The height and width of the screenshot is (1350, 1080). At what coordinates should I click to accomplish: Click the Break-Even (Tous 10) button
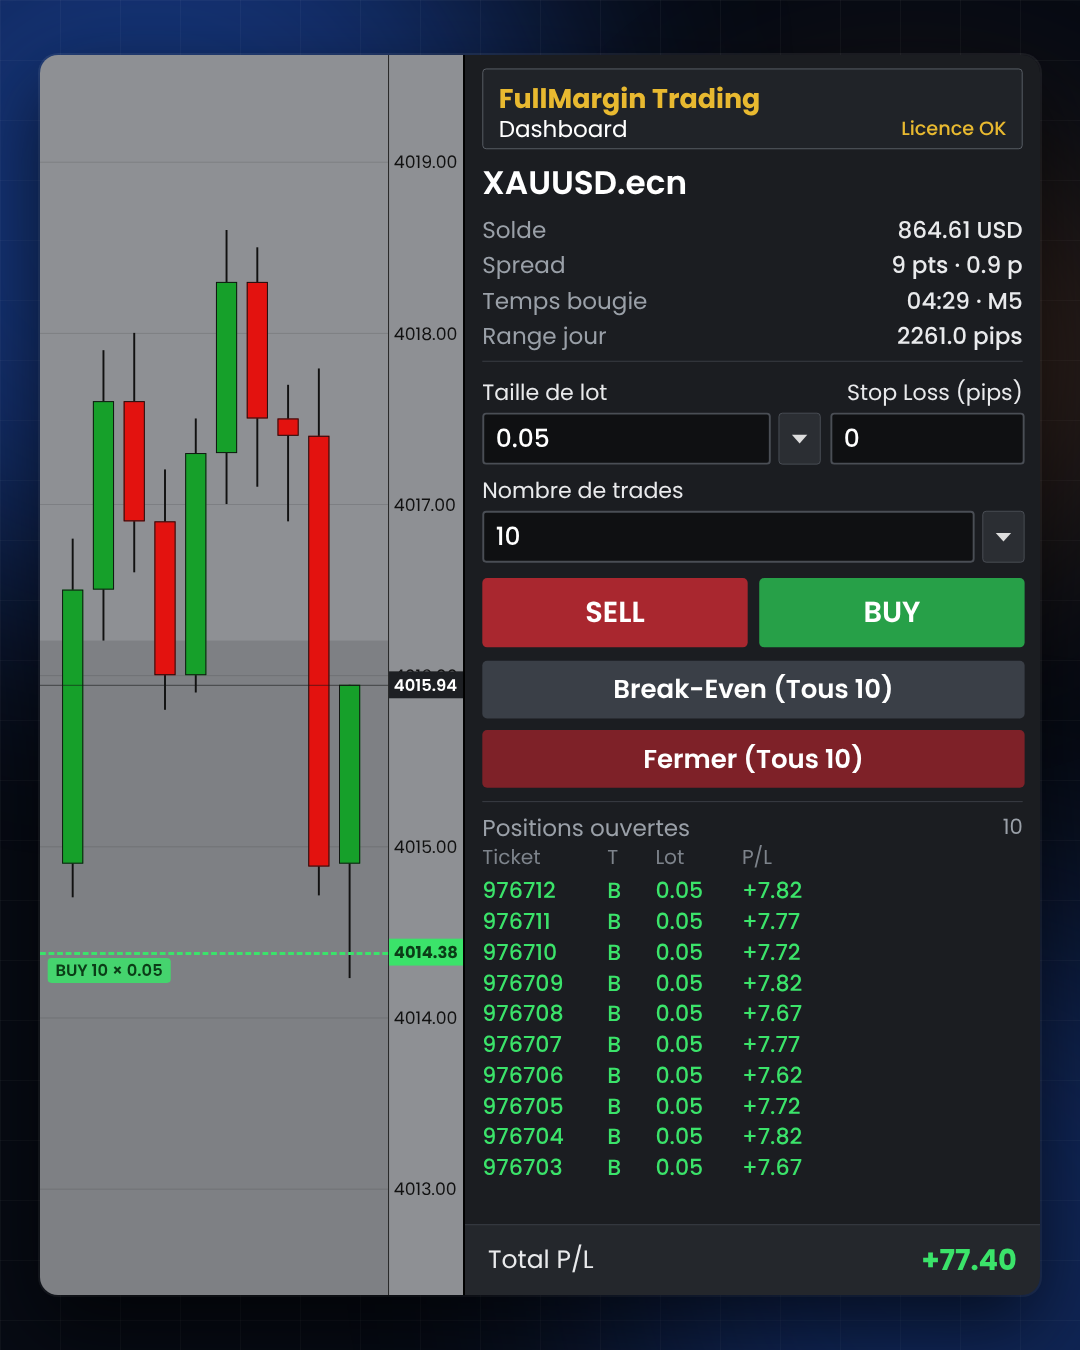click(x=753, y=689)
